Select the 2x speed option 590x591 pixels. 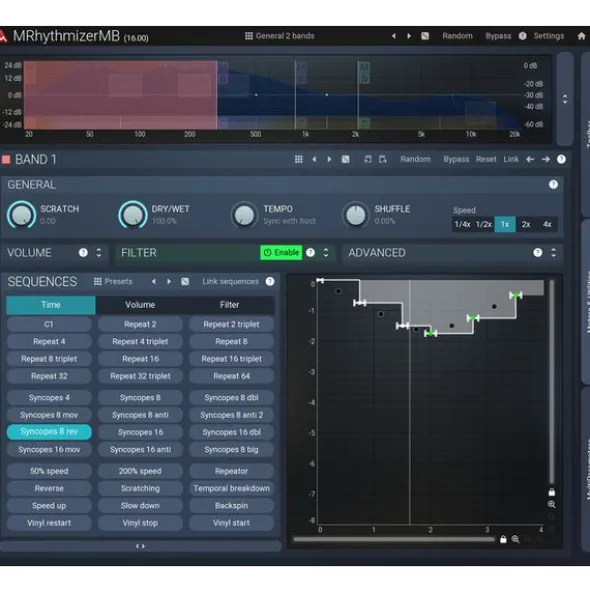click(526, 225)
